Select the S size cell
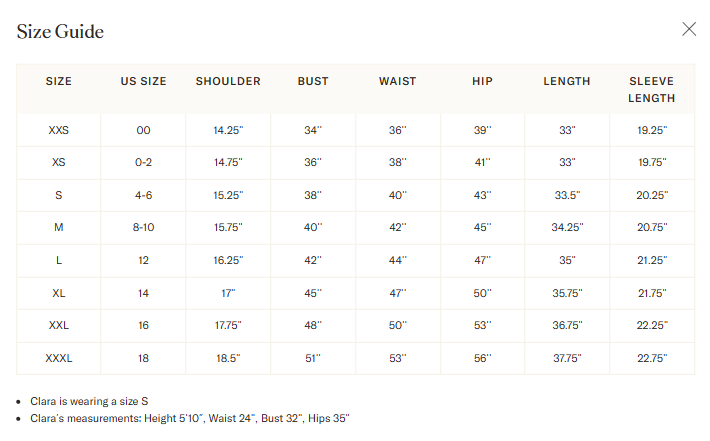710x441 pixels. (x=58, y=195)
